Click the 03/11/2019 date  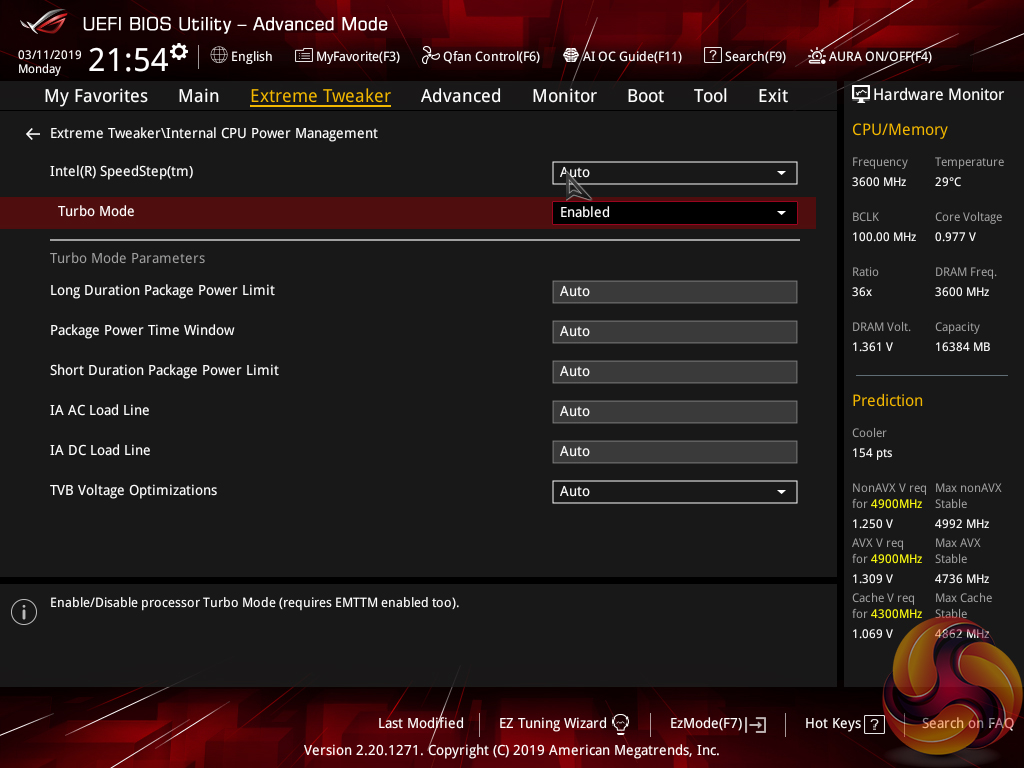(50, 55)
